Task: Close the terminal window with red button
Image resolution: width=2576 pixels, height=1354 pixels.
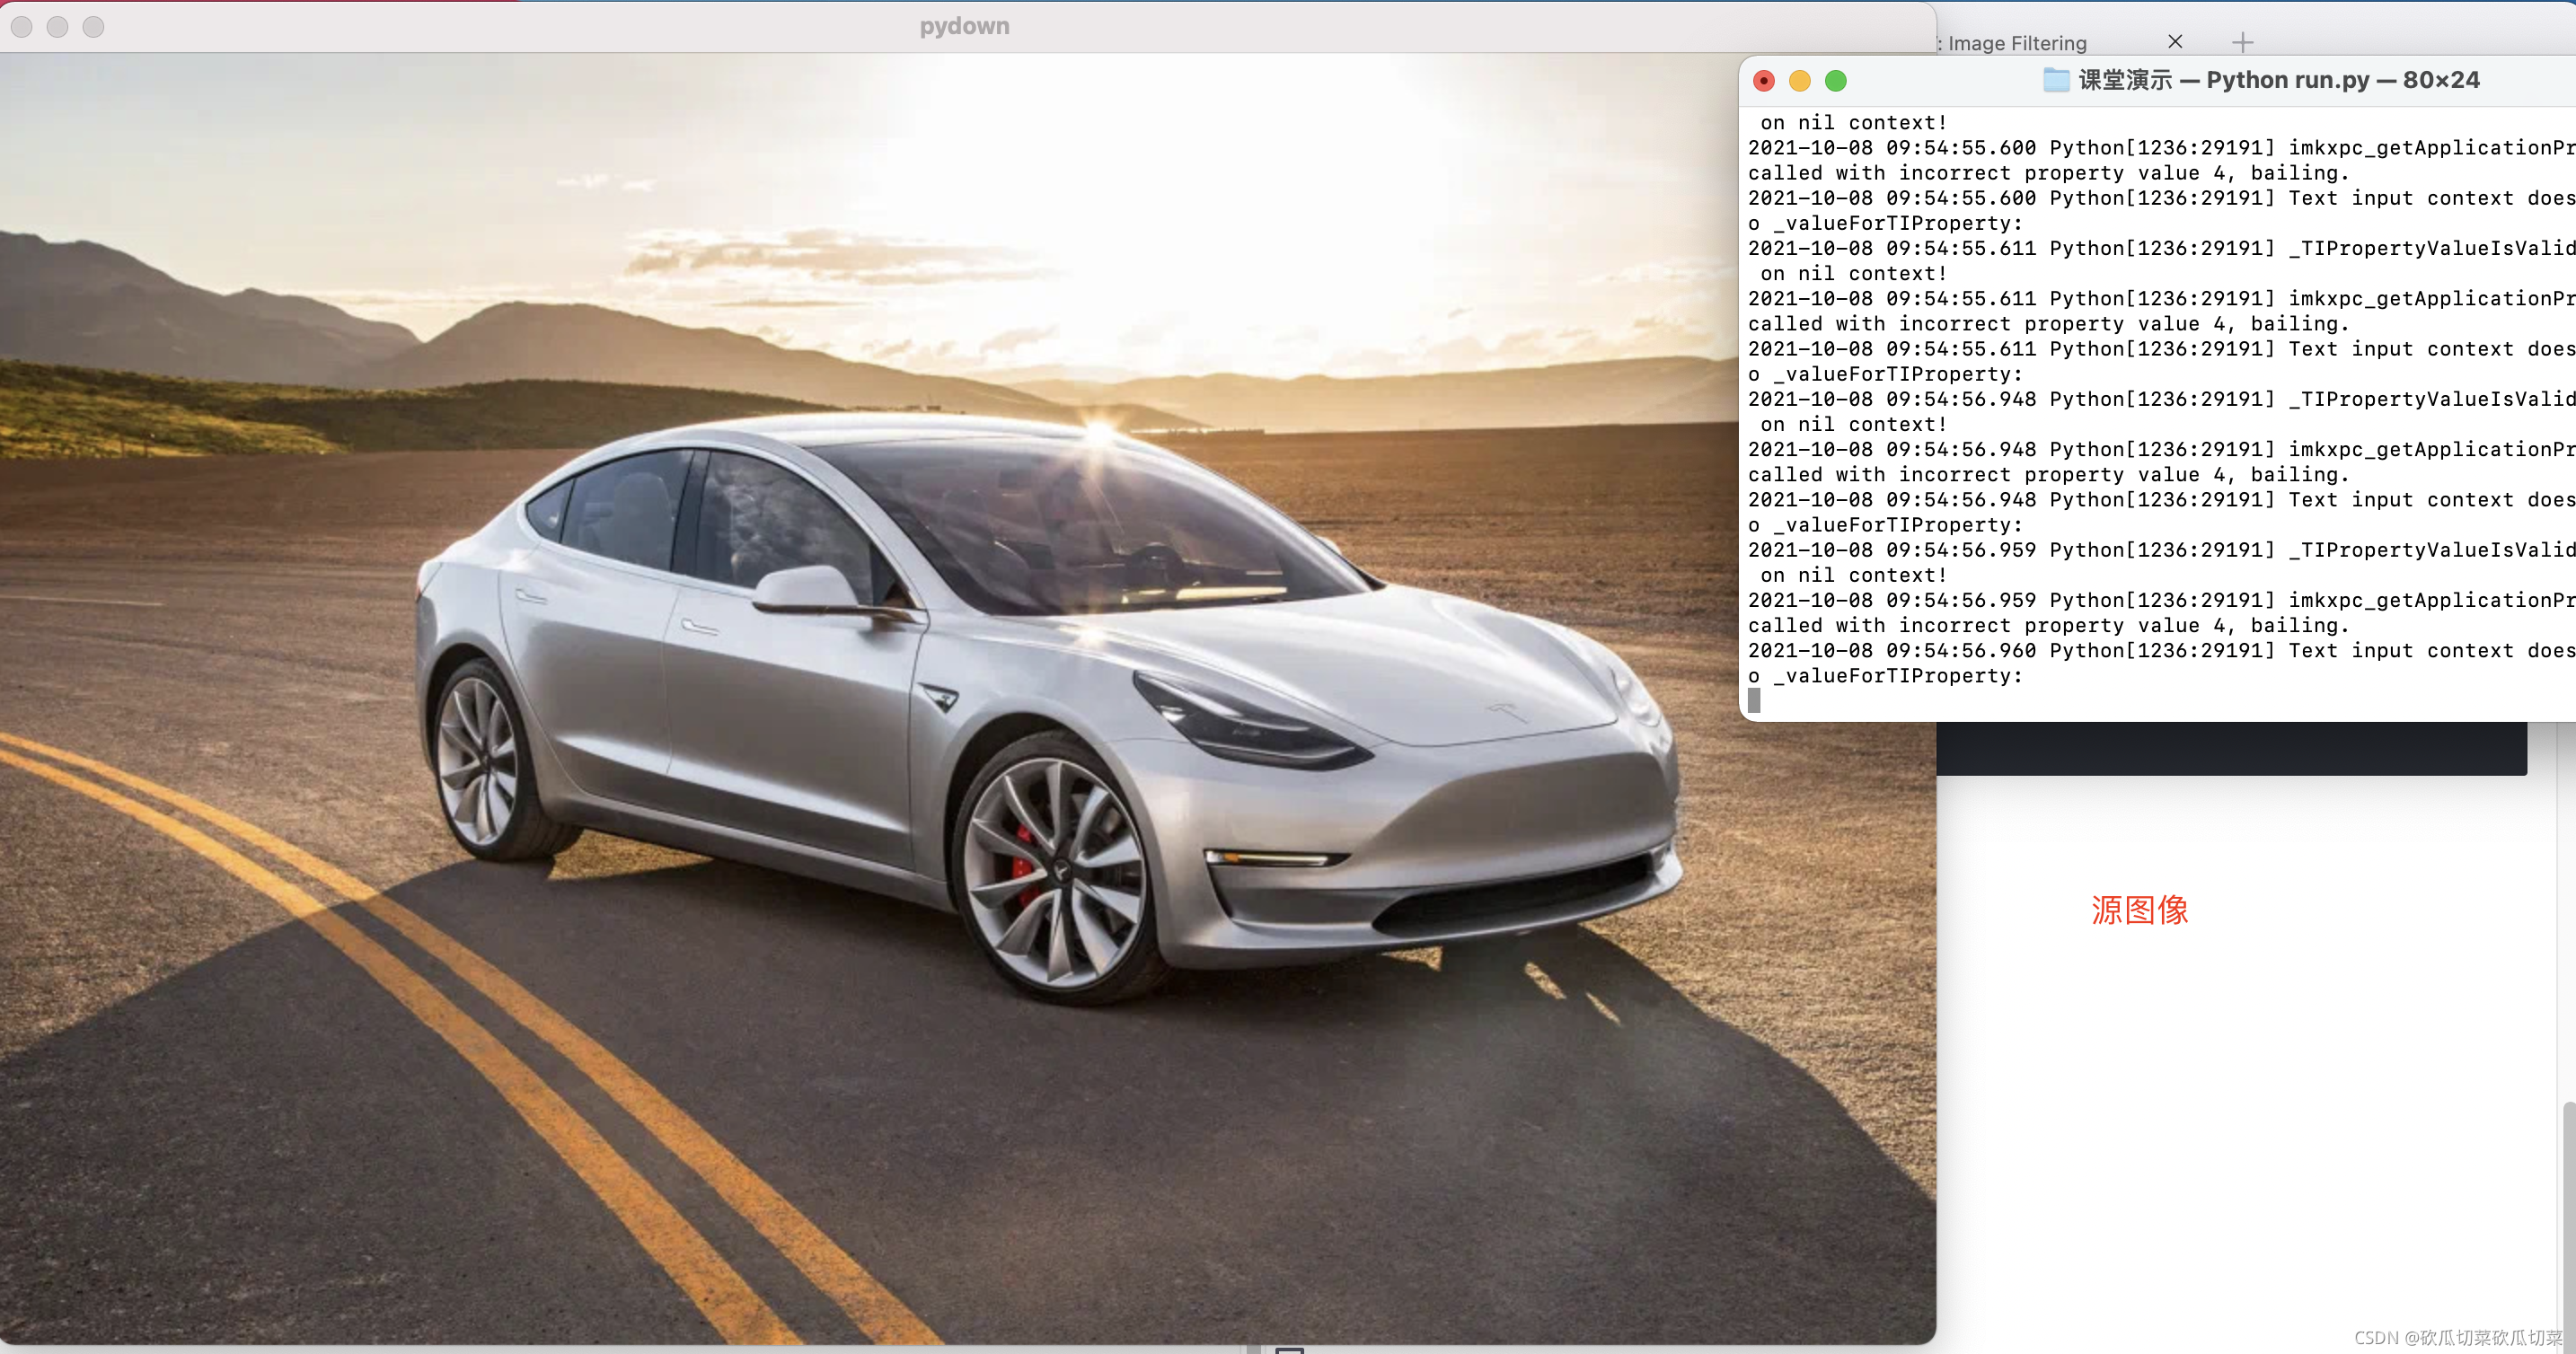Action: click(x=1764, y=81)
